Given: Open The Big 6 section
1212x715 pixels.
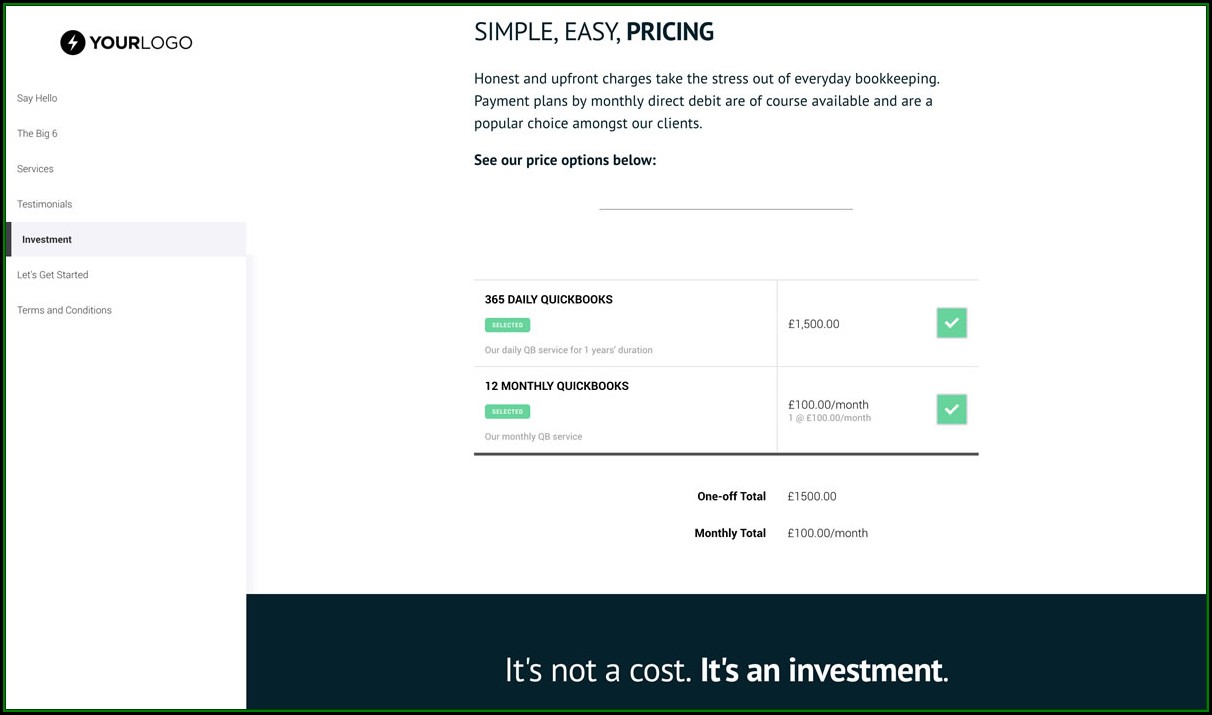Looking at the screenshot, I should [x=37, y=133].
